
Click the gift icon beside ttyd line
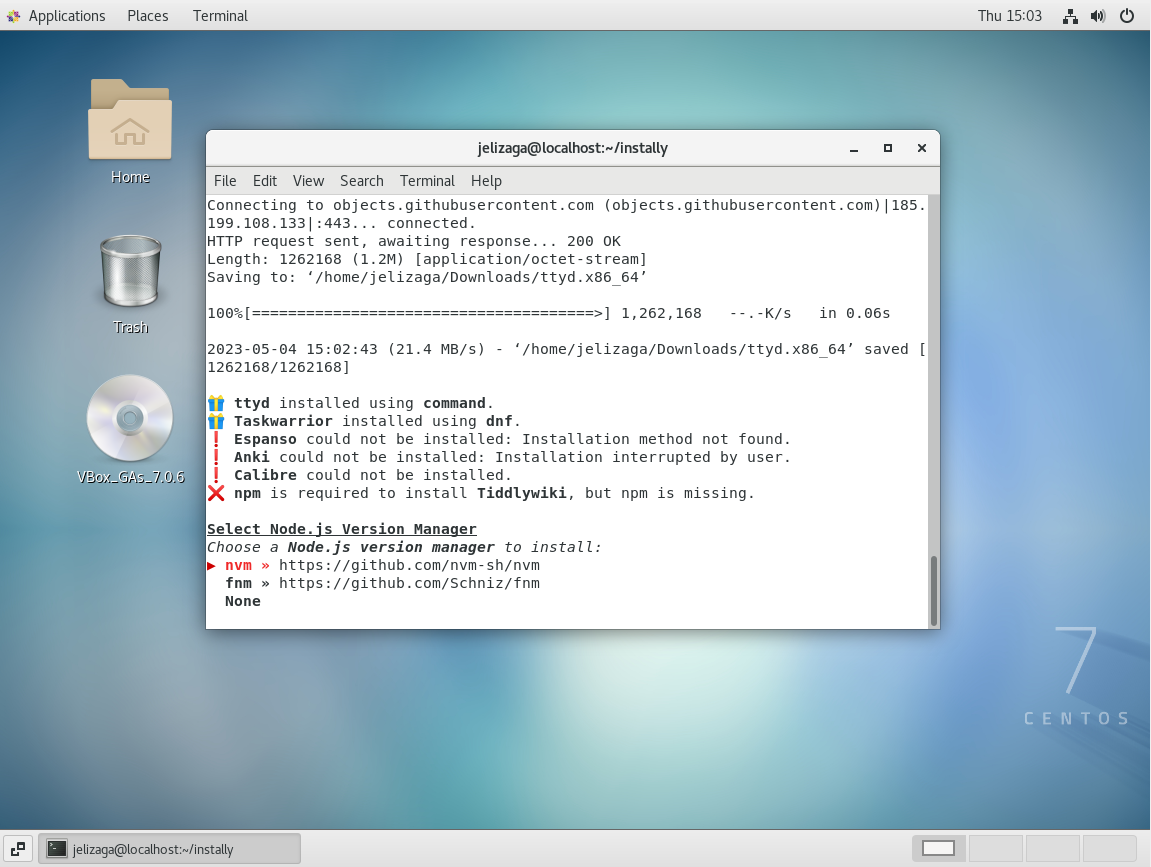(x=216, y=403)
